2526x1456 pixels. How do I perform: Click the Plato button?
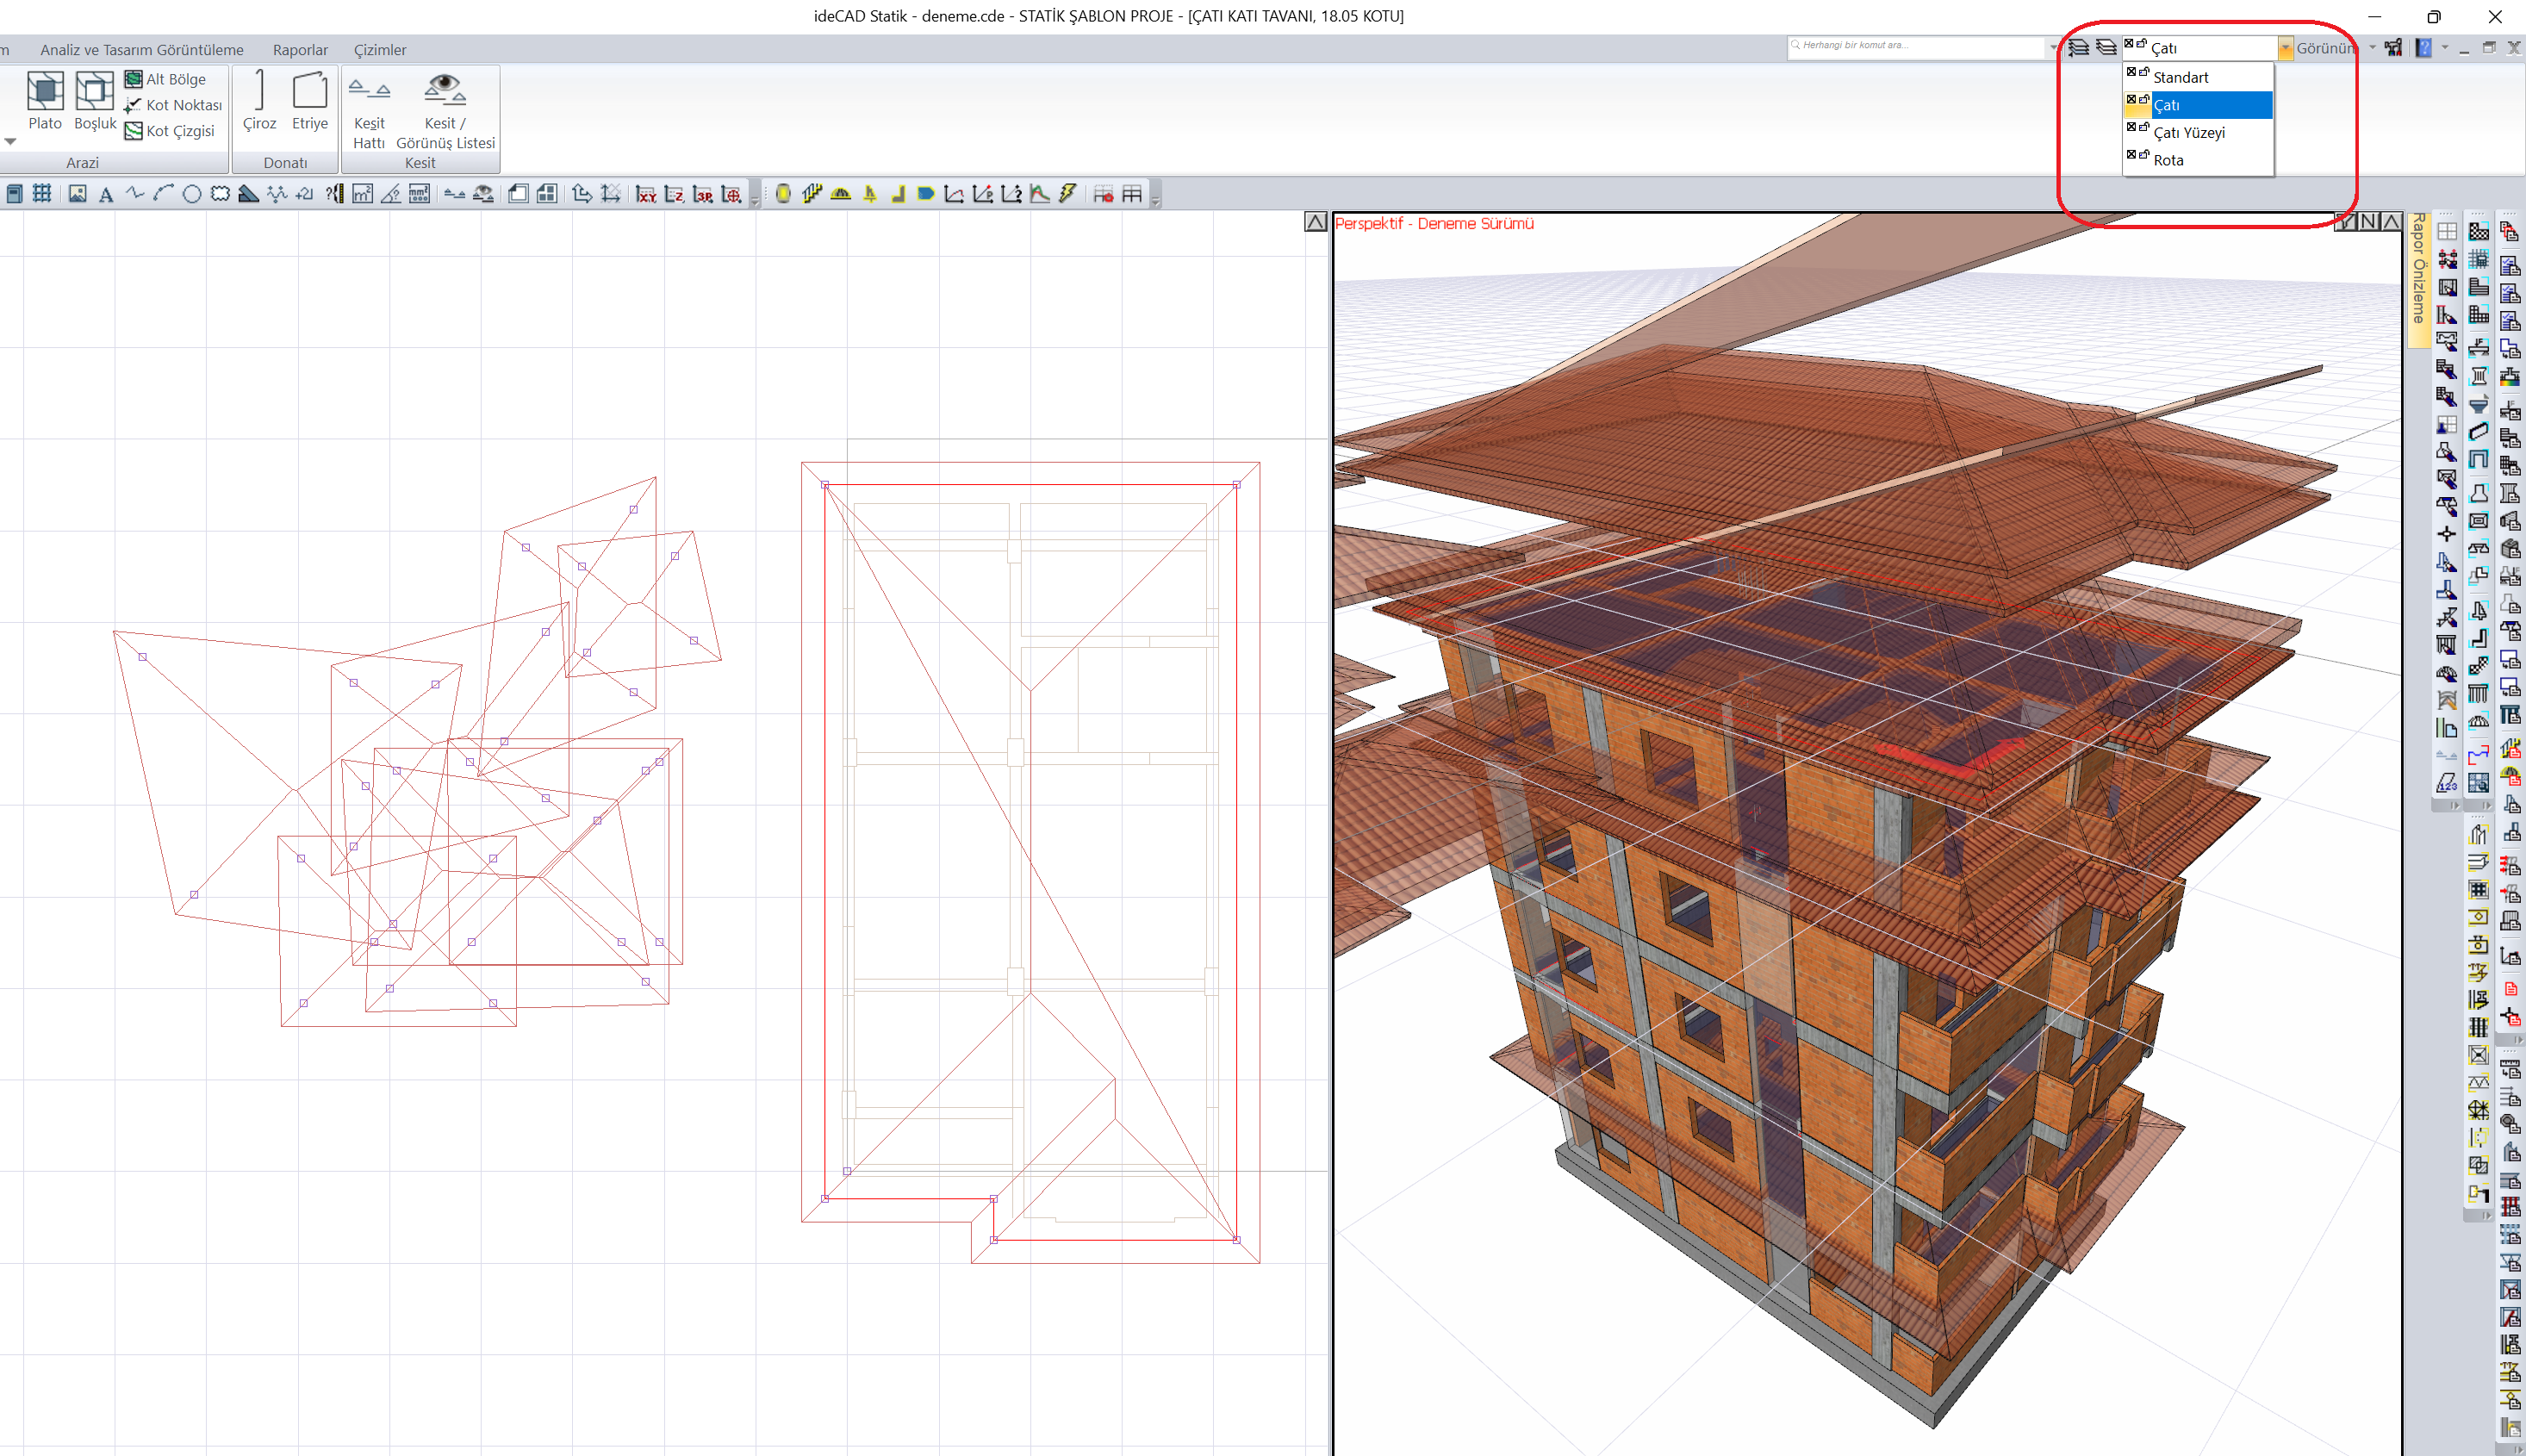tap(45, 102)
